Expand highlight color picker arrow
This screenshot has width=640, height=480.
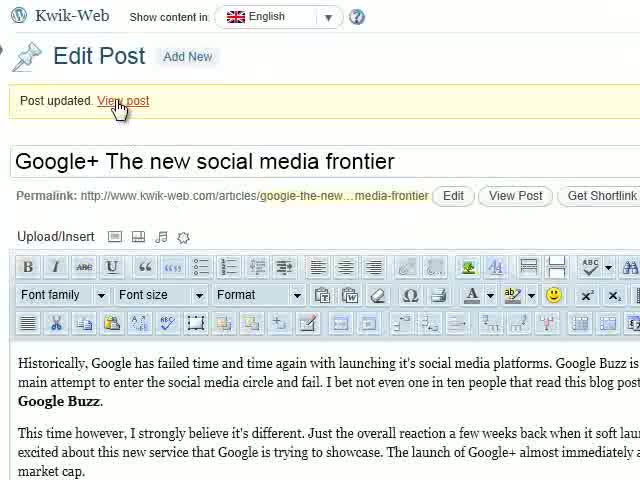[531, 296]
